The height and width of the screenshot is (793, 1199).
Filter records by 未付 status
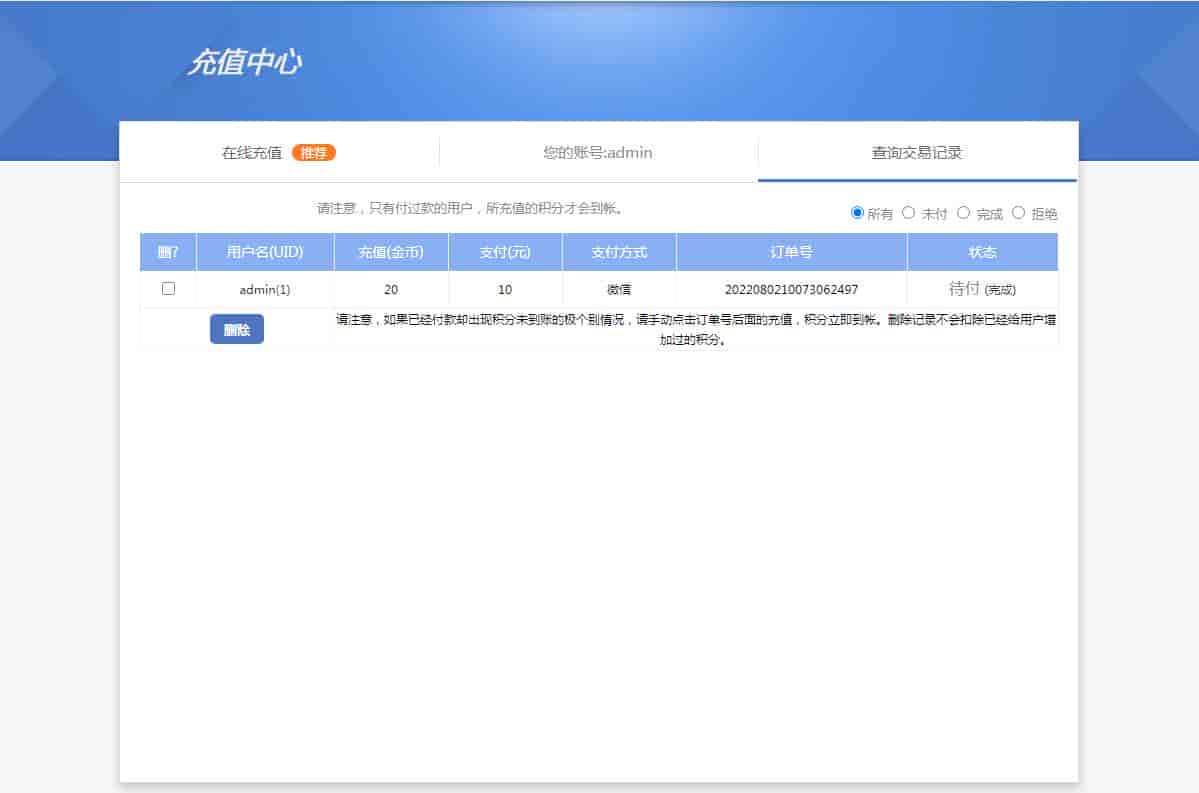point(909,213)
